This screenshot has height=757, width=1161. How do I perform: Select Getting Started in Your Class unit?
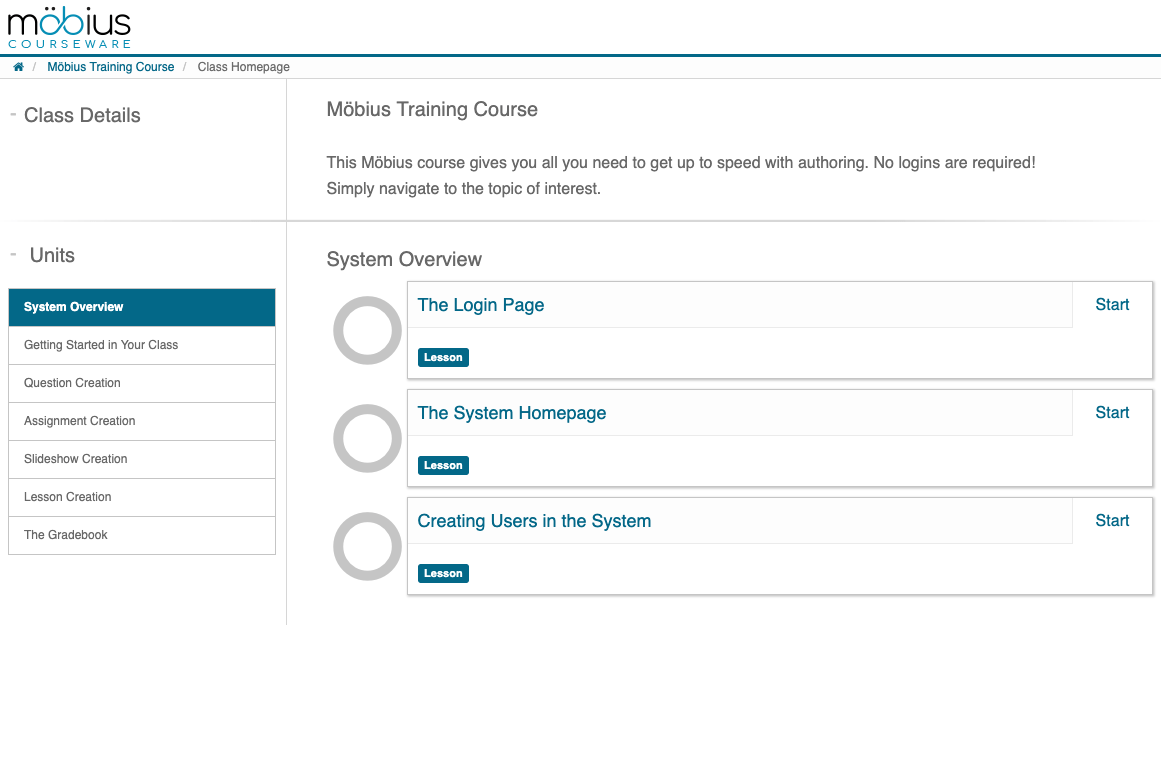pyautogui.click(x=142, y=345)
